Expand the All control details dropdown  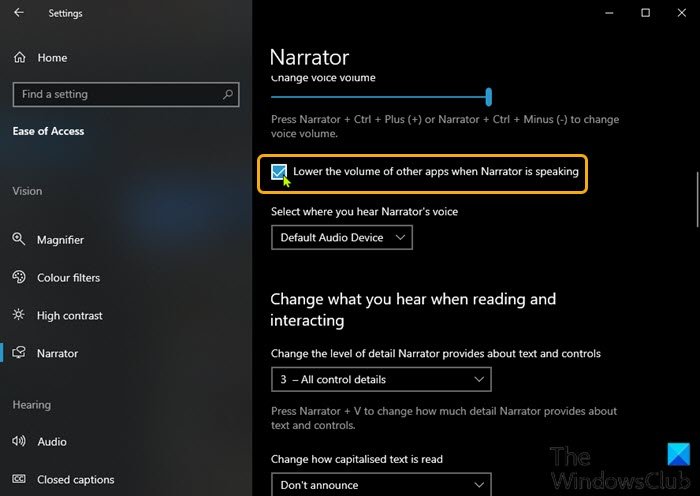381,379
